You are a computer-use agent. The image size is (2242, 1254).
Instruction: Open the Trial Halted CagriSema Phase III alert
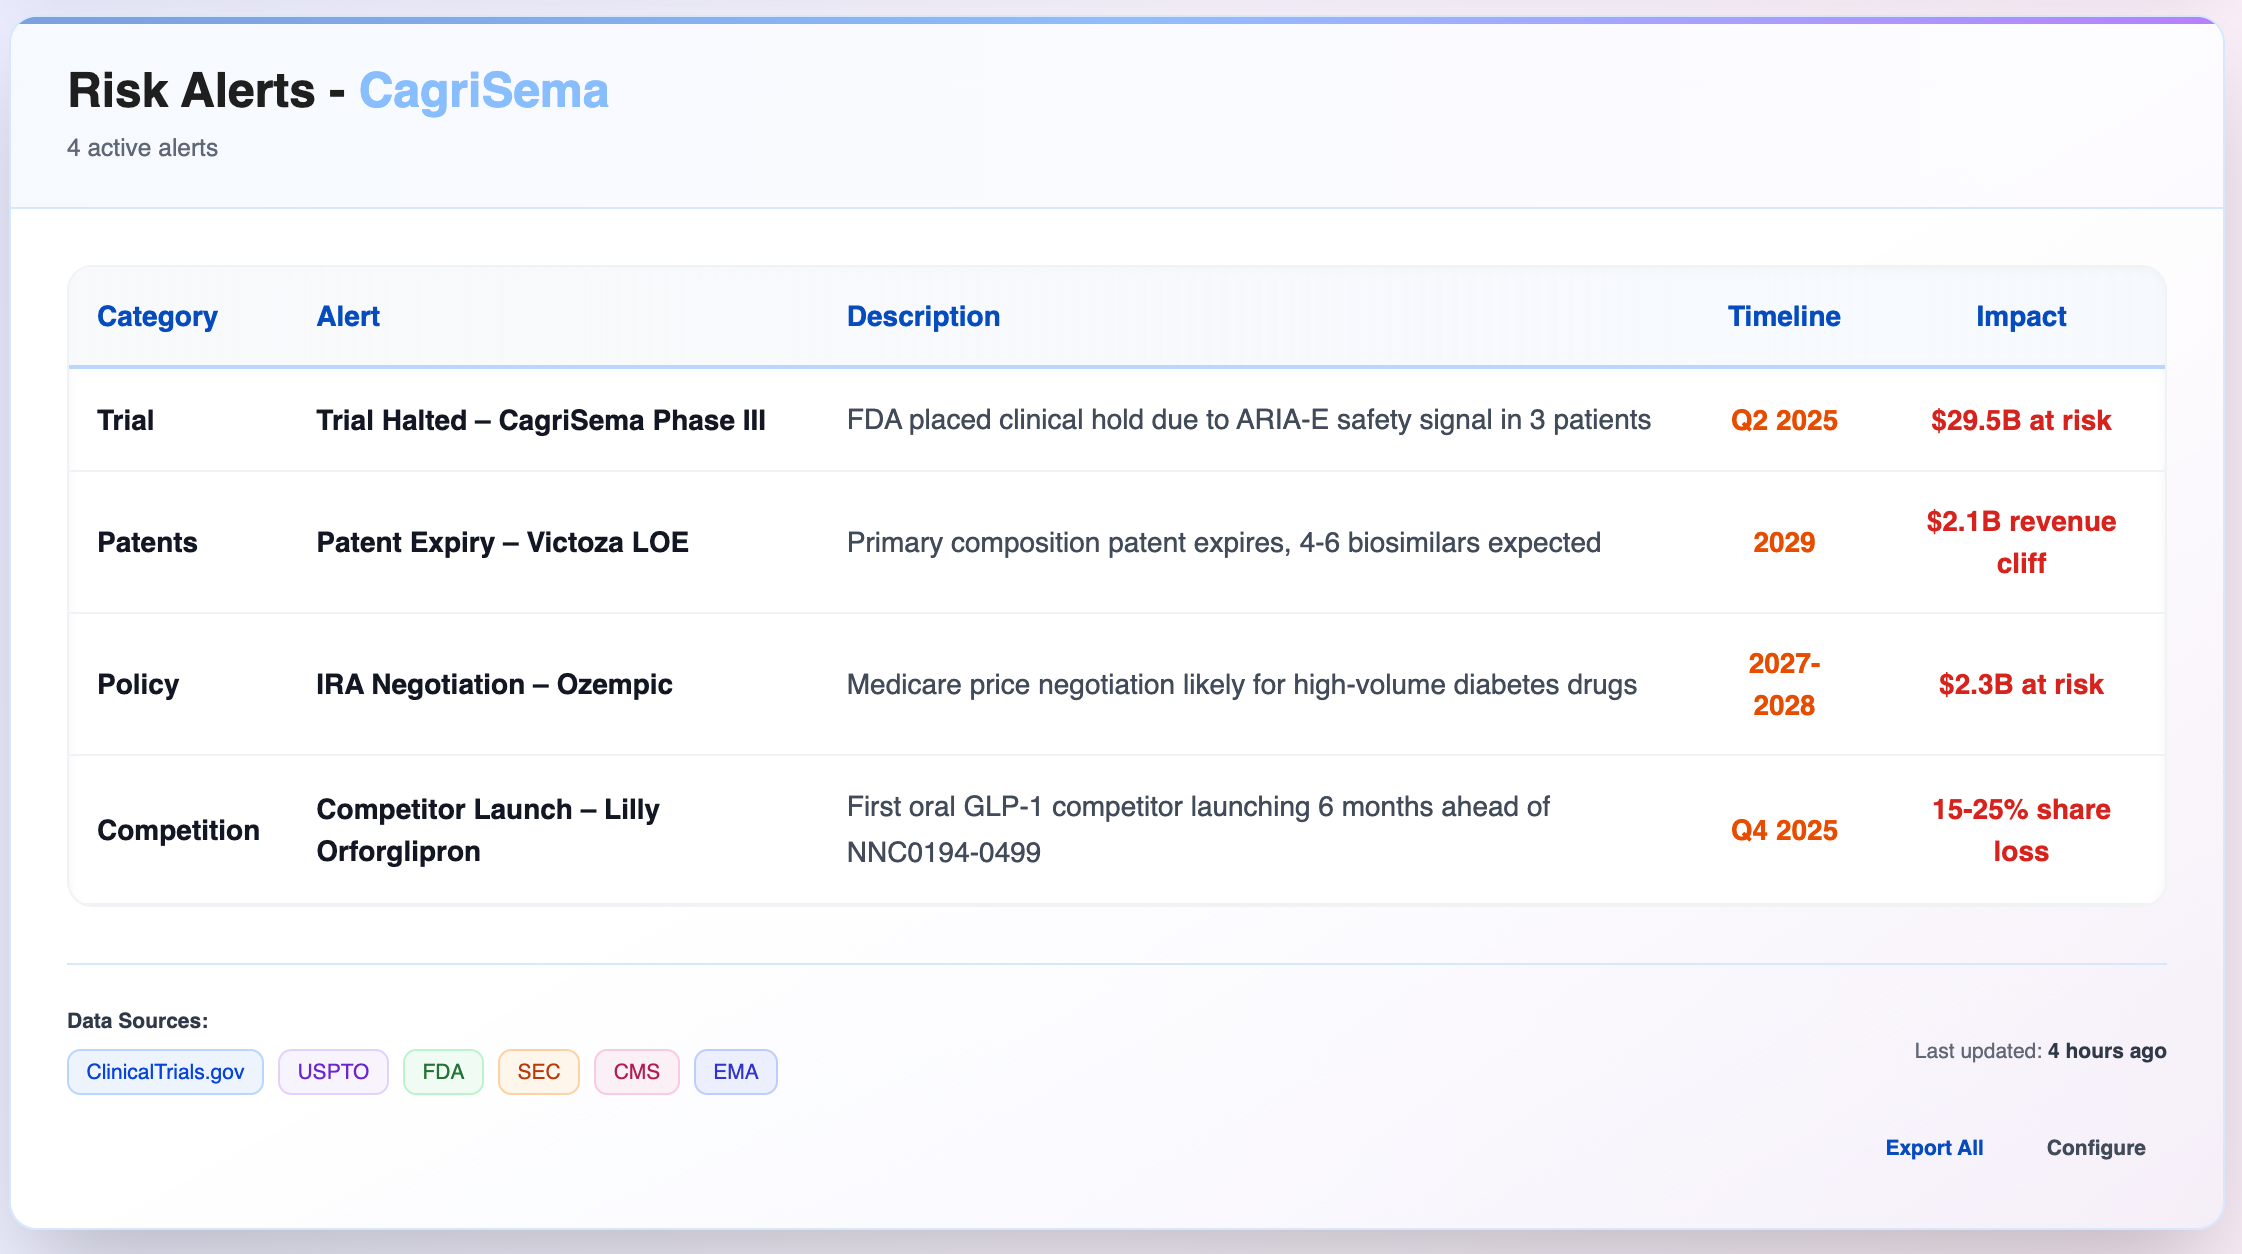point(541,420)
